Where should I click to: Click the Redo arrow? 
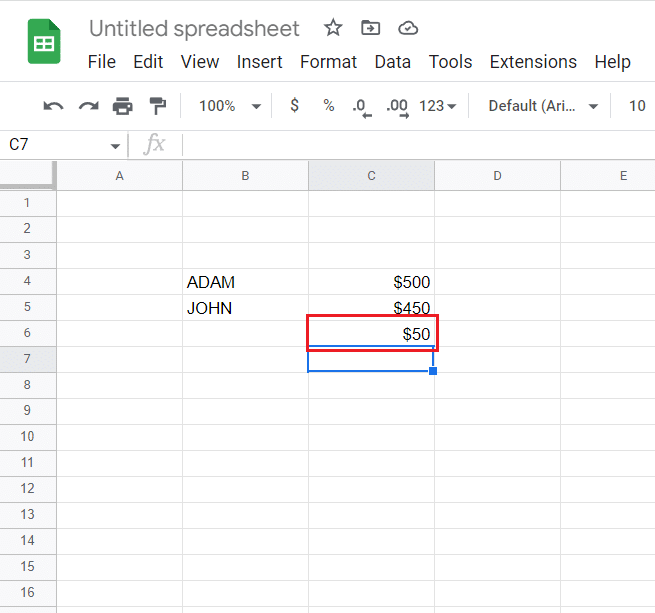89,106
